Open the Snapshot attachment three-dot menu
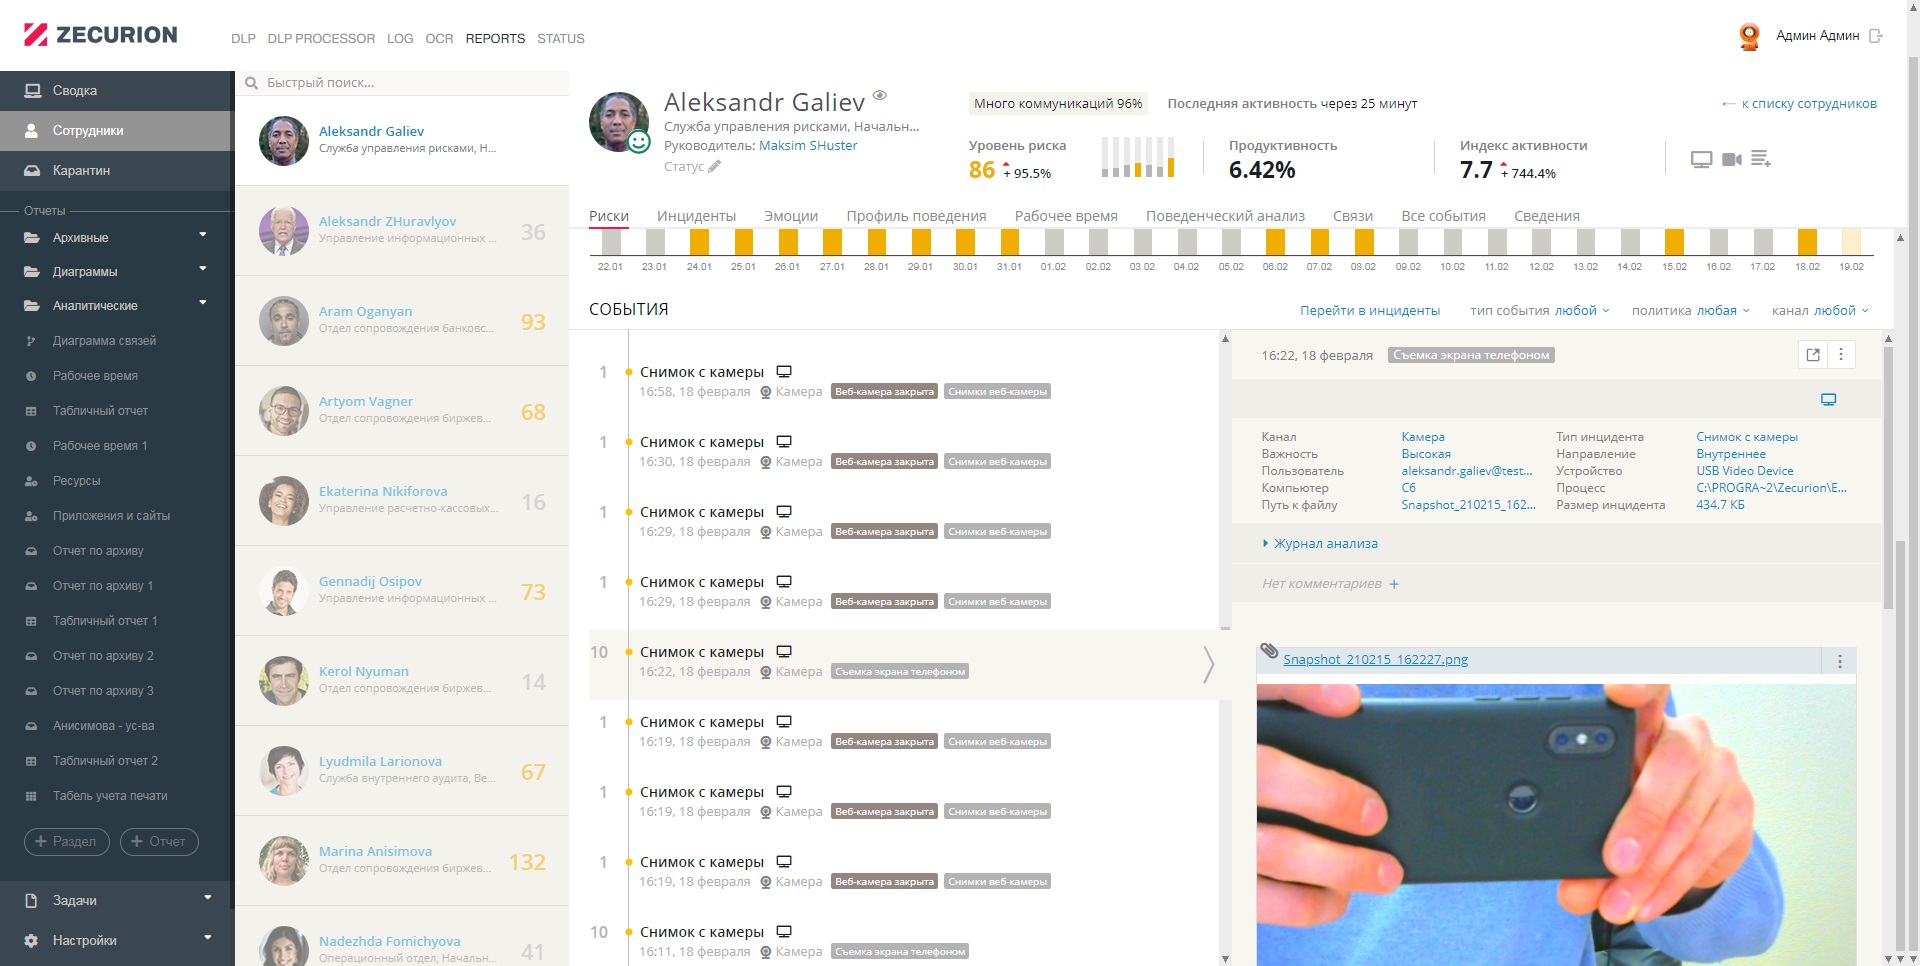1920x966 pixels. [1839, 662]
